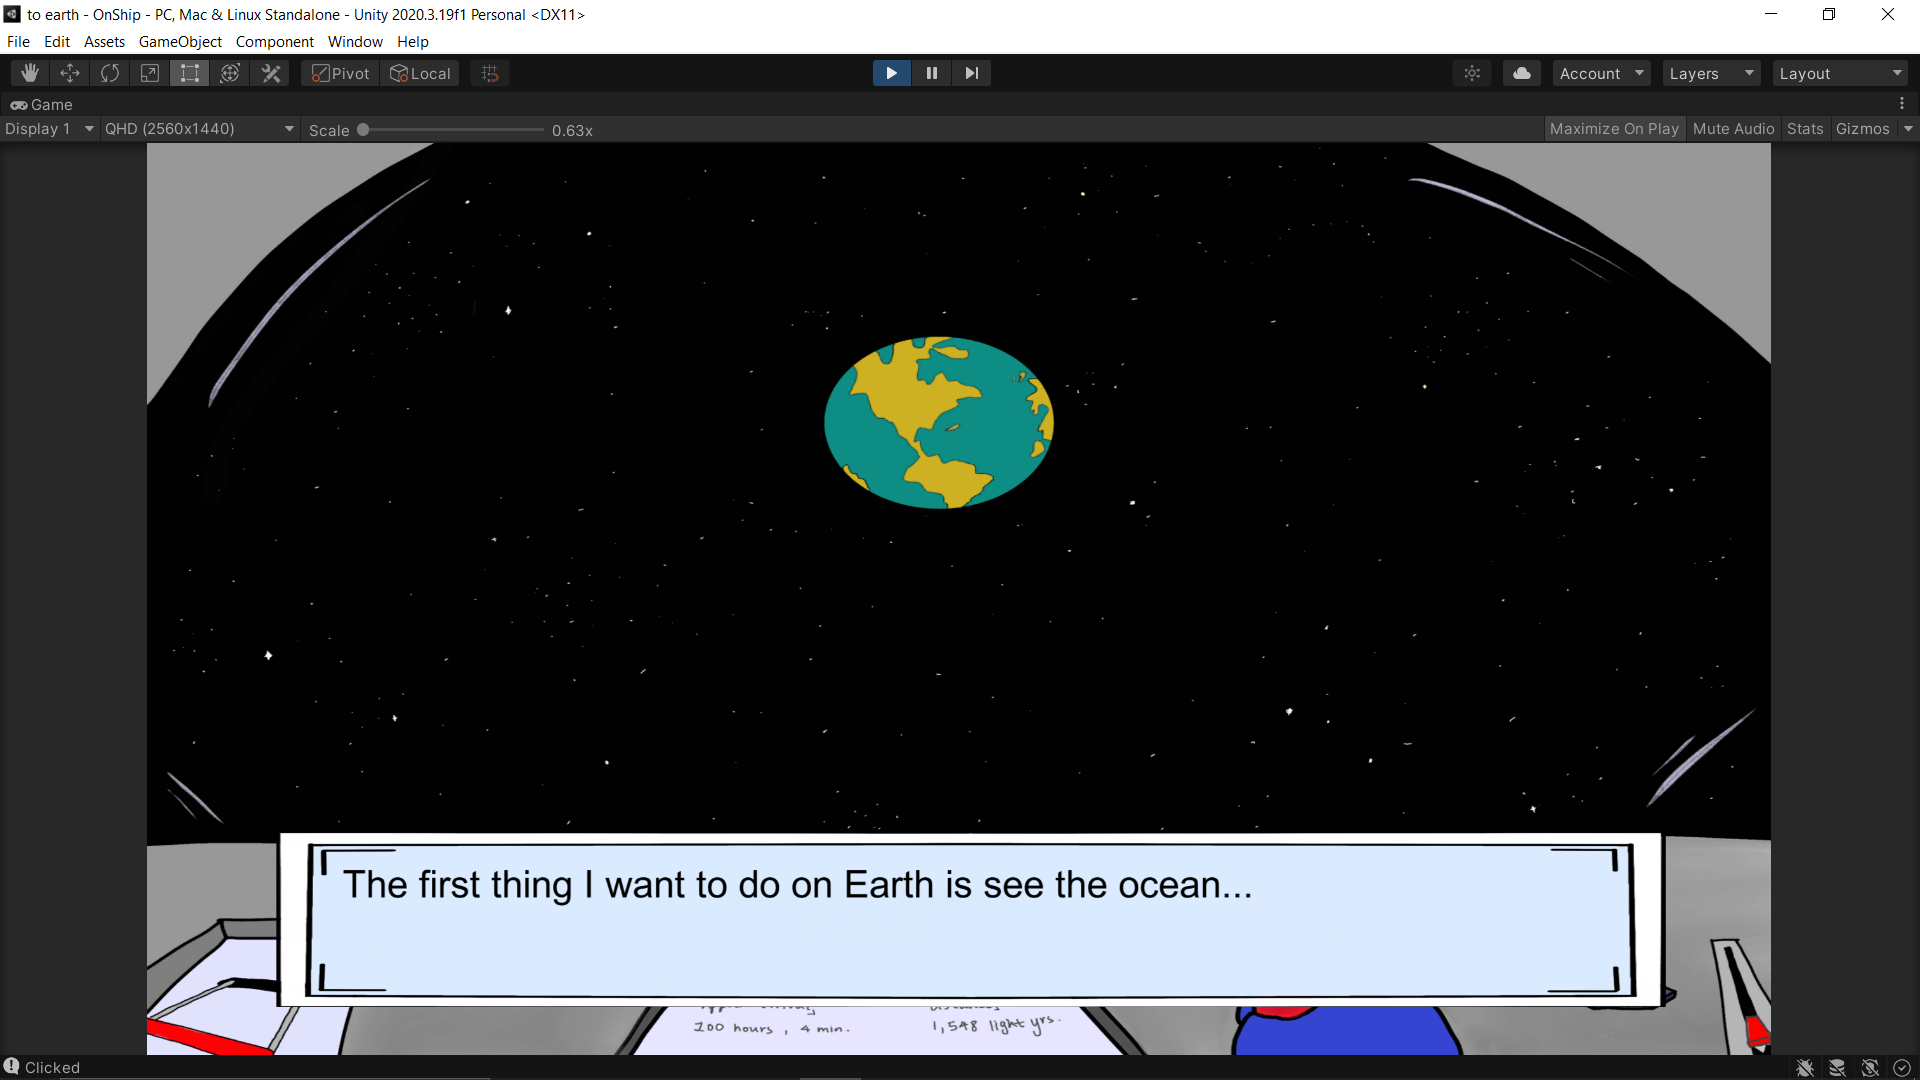Select the Move tool
The width and height of the screenshot is (1920, 1080).
point(70,73)
